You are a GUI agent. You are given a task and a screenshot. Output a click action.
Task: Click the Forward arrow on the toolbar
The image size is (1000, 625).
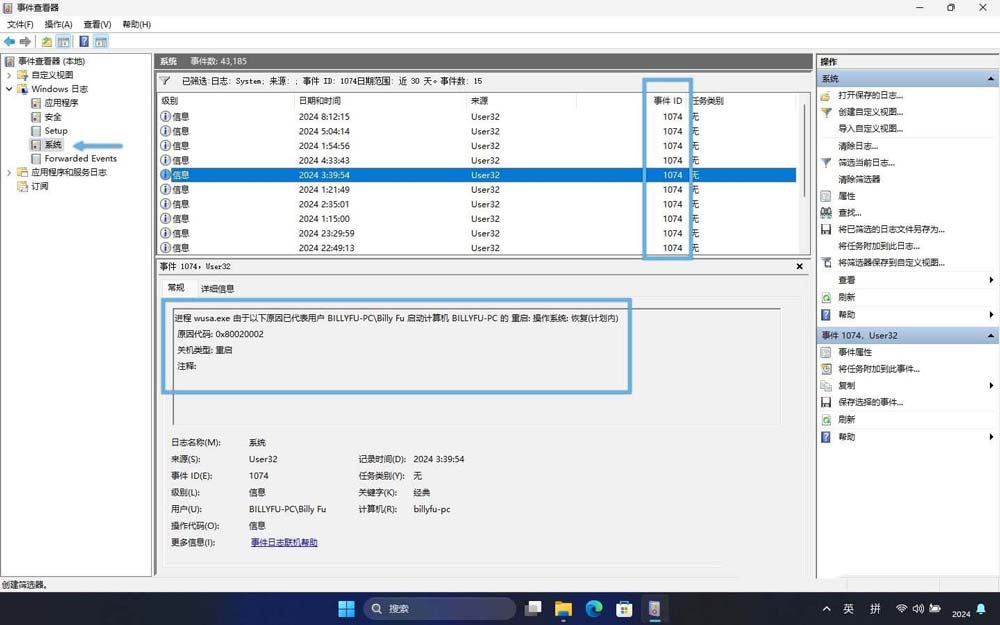[x=24, y=42]
